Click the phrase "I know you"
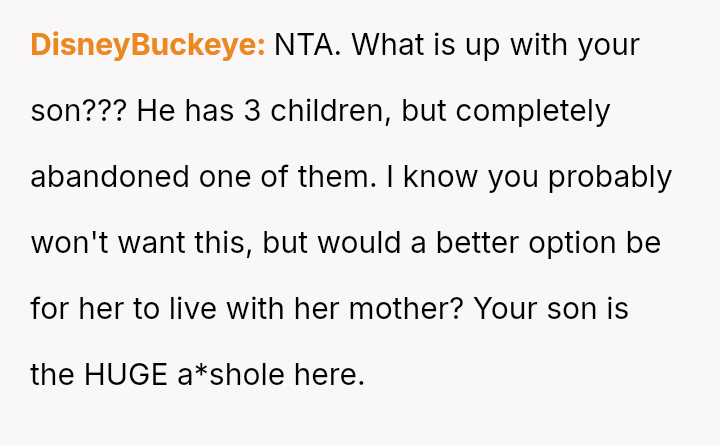 [457, 177]
